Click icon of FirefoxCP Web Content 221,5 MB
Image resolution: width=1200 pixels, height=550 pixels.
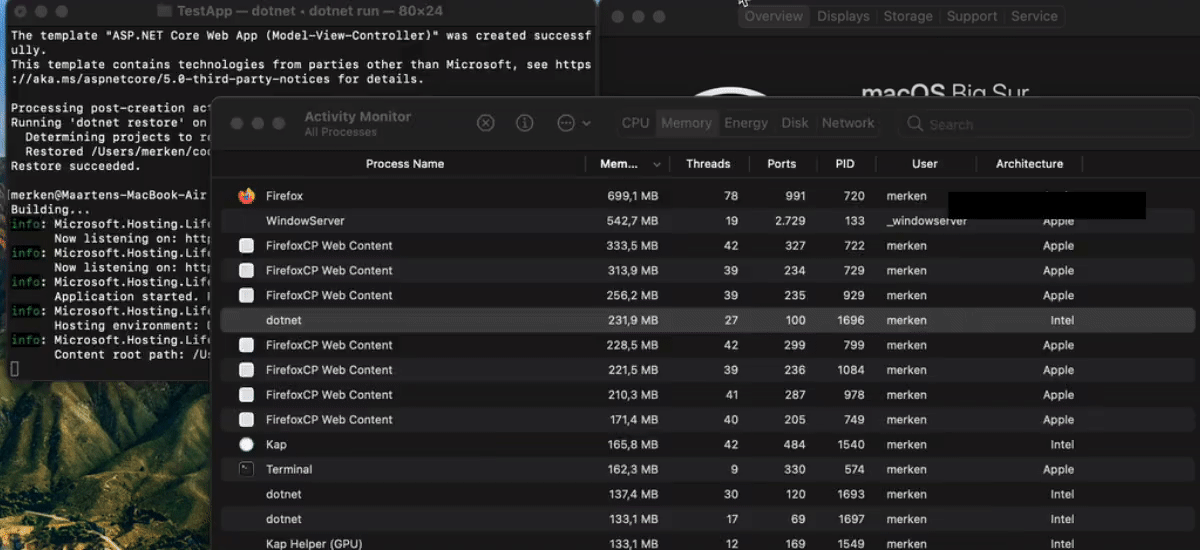tap(247, 370)
